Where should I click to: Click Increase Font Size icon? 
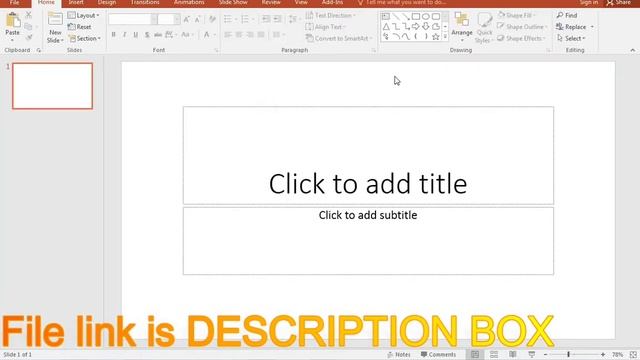pos(187,19)
